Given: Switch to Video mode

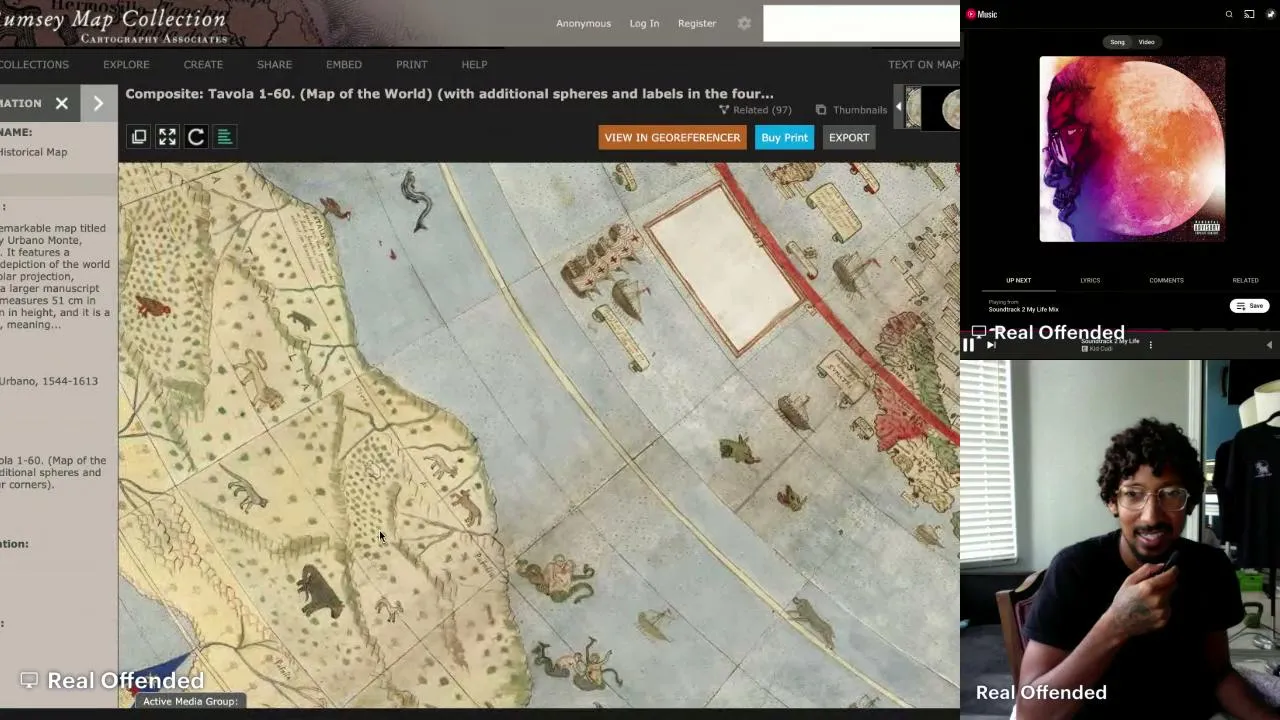Looking at the screenshot, I should pyautogui.click(x=1146, y=42).
